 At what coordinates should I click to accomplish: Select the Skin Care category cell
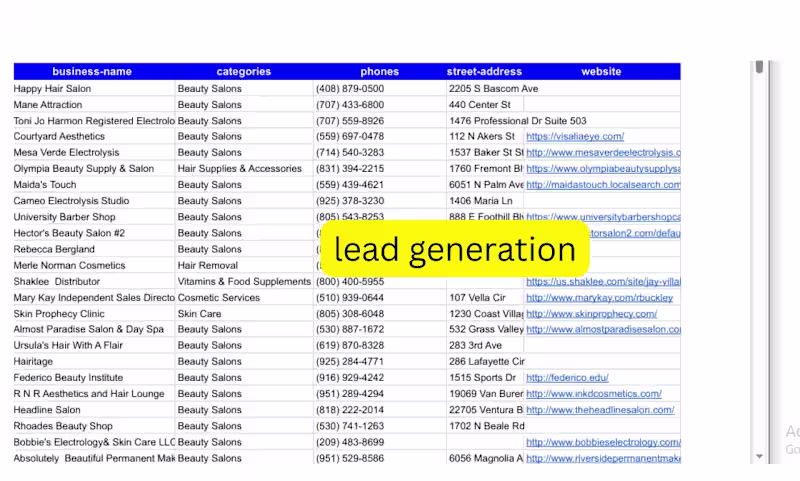click(244, 314)
